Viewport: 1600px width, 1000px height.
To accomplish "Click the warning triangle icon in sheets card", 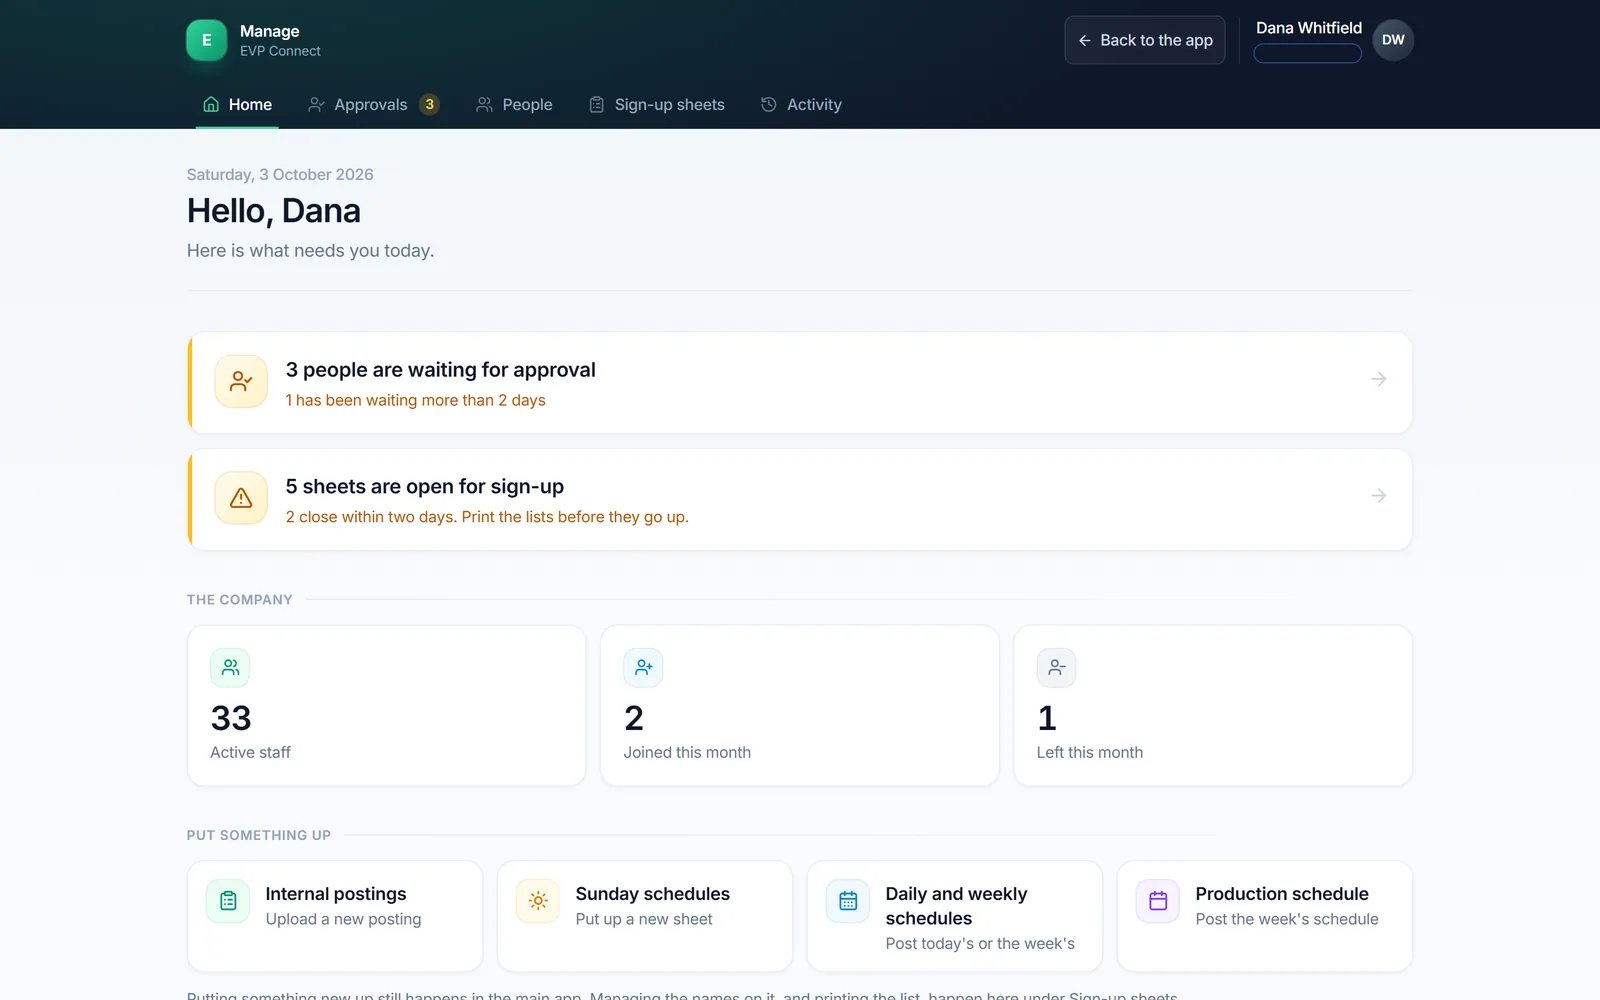I will [x=241, y=498].
